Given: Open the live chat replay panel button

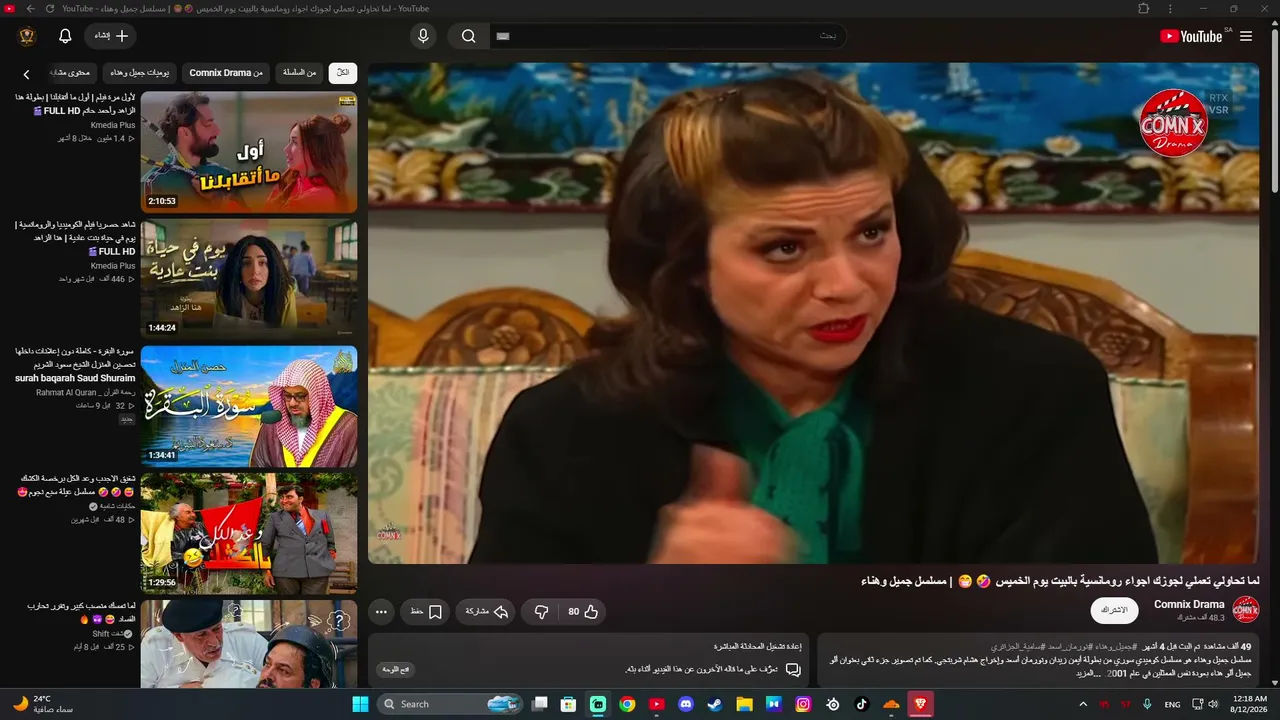Looking at the screenshot, I should click(x=396, y=669).
